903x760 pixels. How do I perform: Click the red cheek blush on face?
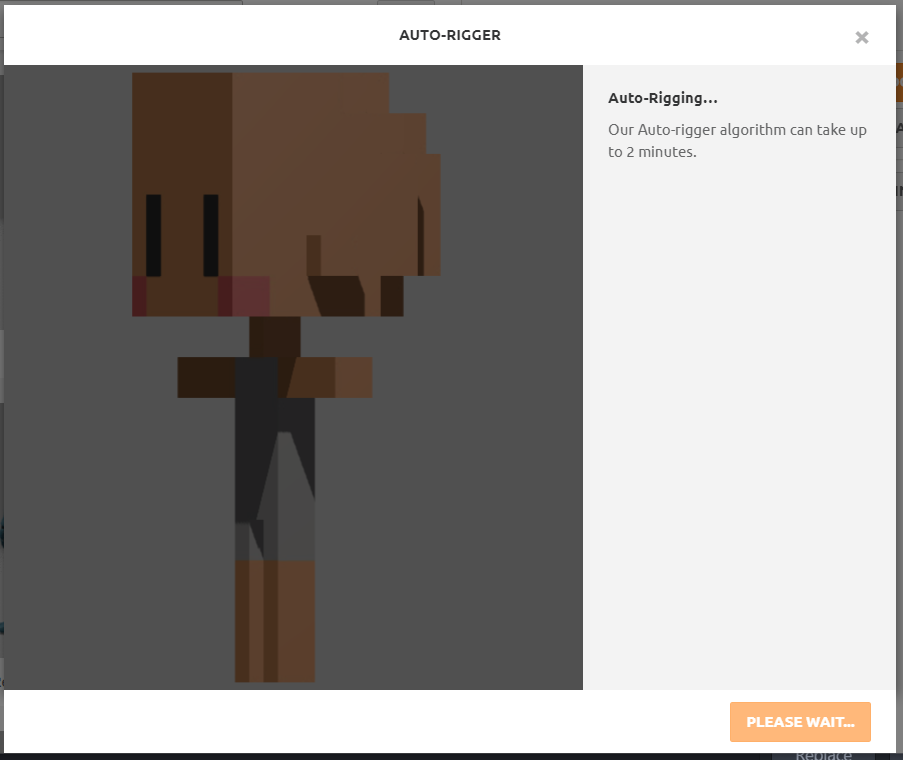click(x=244, y=296)
